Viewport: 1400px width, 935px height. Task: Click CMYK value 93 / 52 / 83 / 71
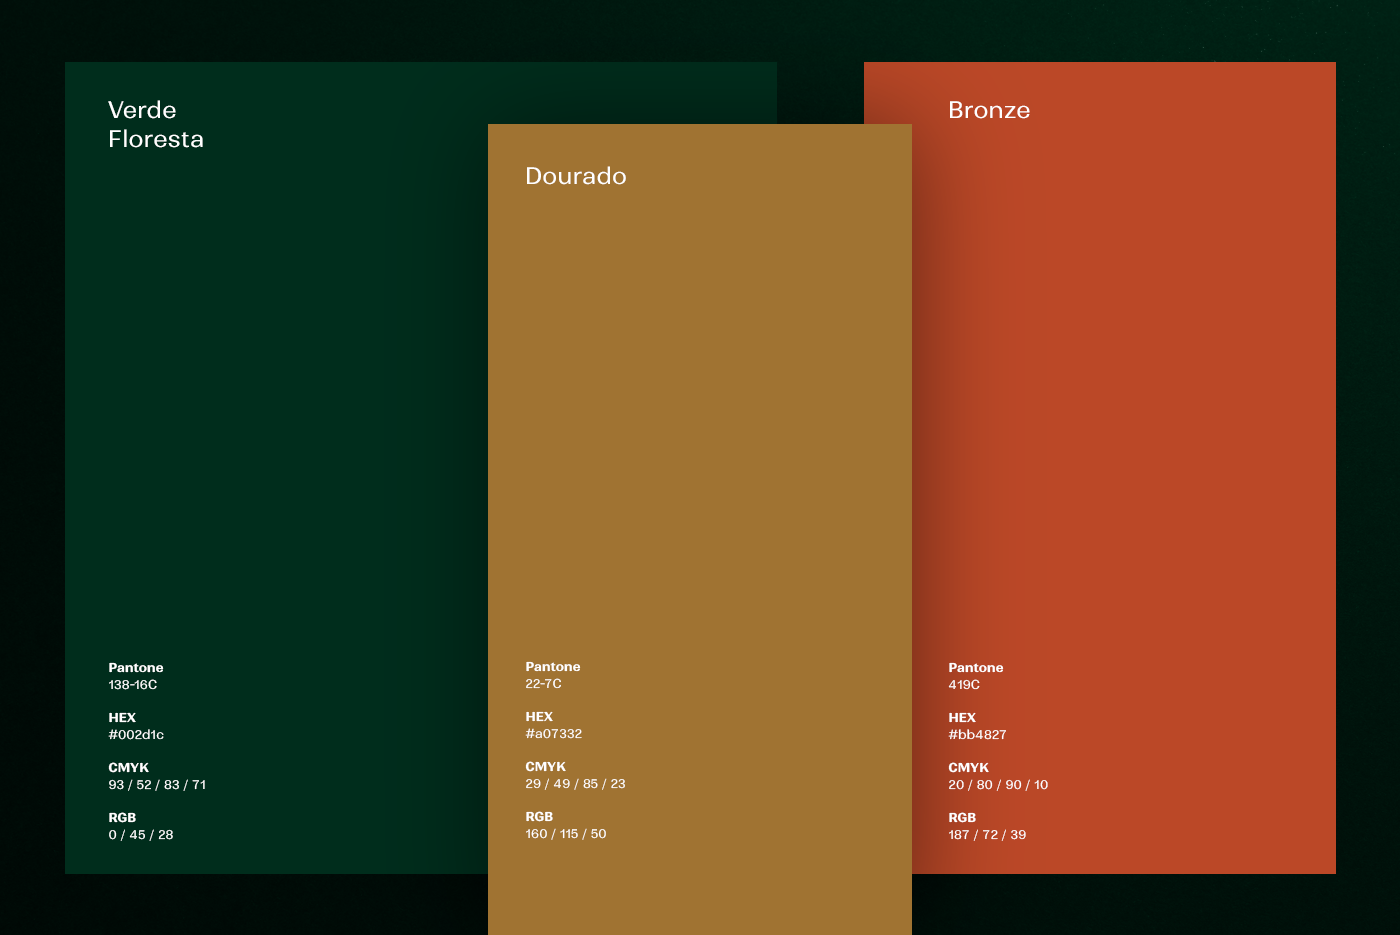(157, 785)
